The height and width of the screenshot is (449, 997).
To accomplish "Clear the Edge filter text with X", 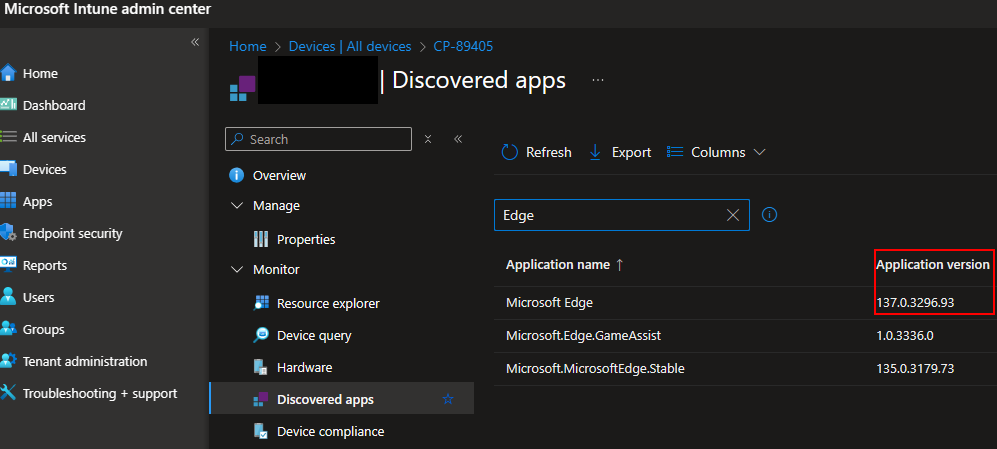I will [732, 215].
